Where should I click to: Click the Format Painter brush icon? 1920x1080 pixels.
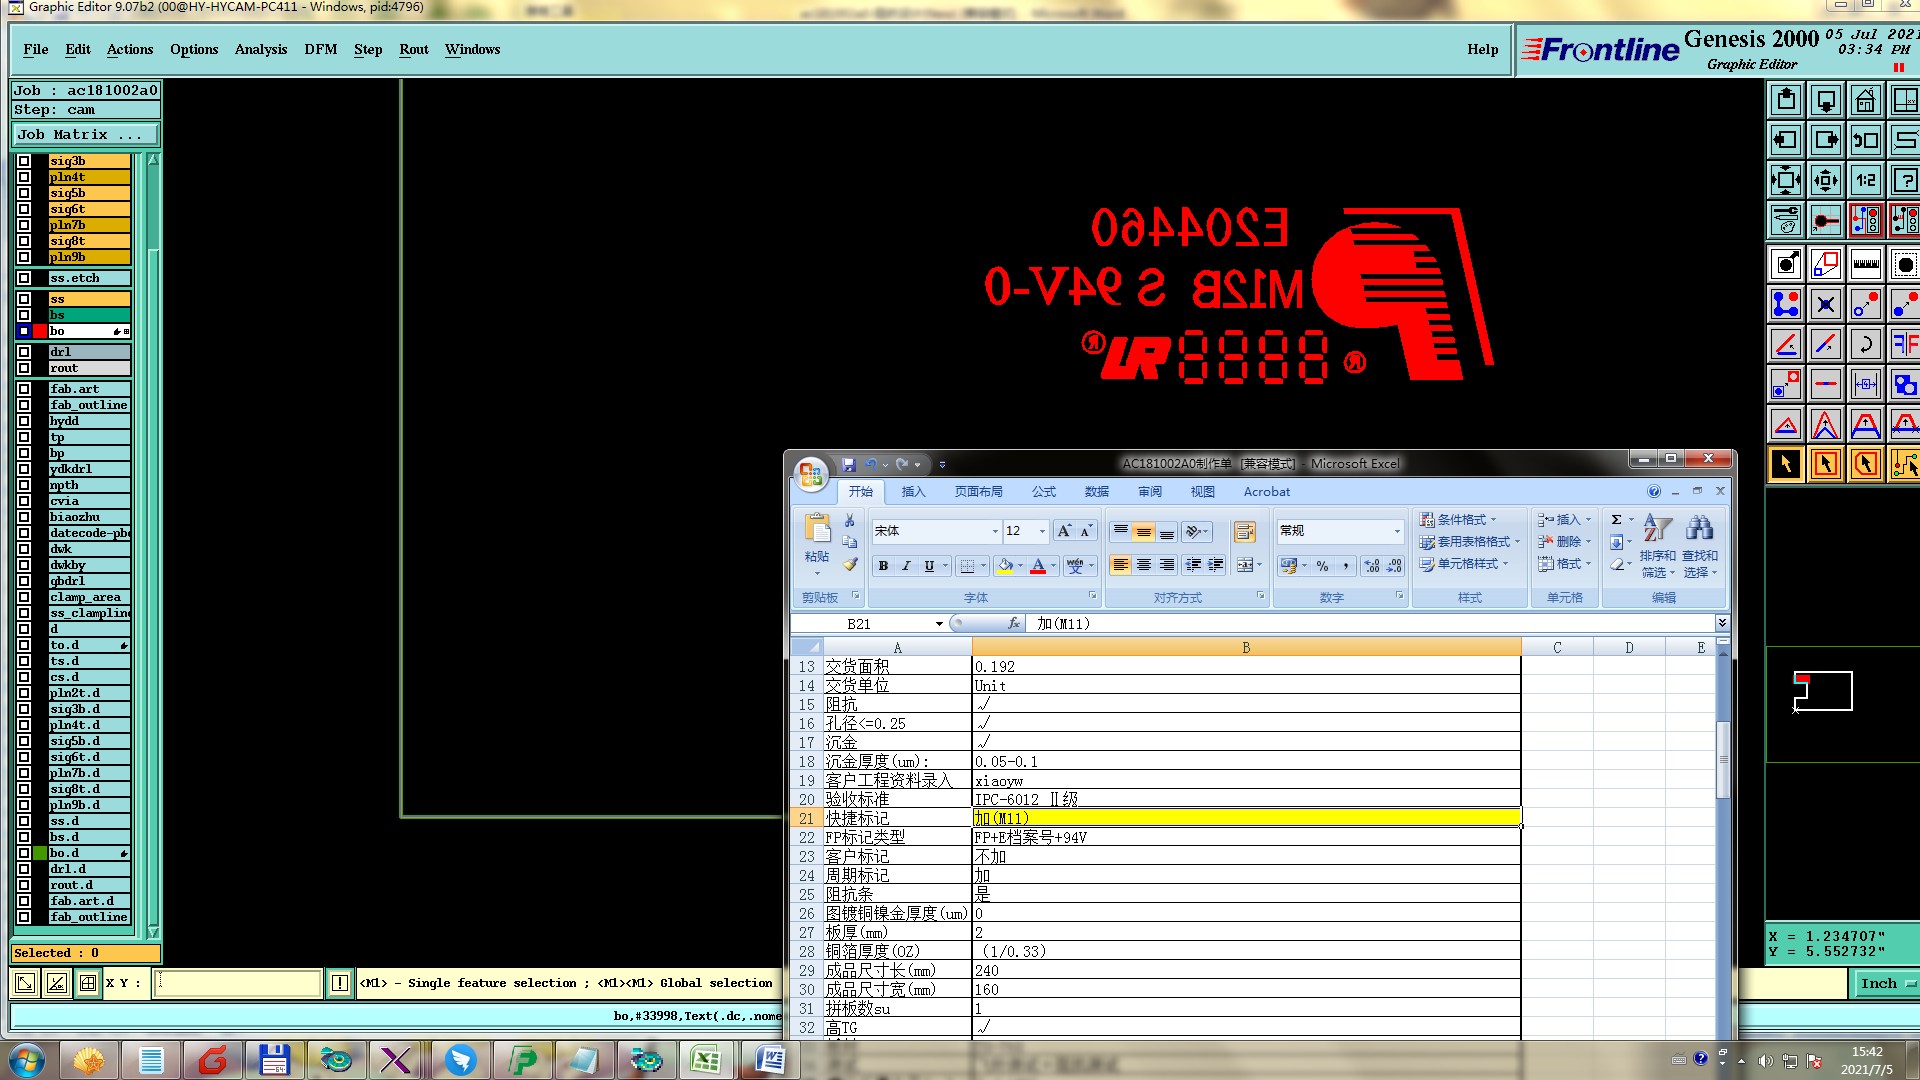[850, 565]
